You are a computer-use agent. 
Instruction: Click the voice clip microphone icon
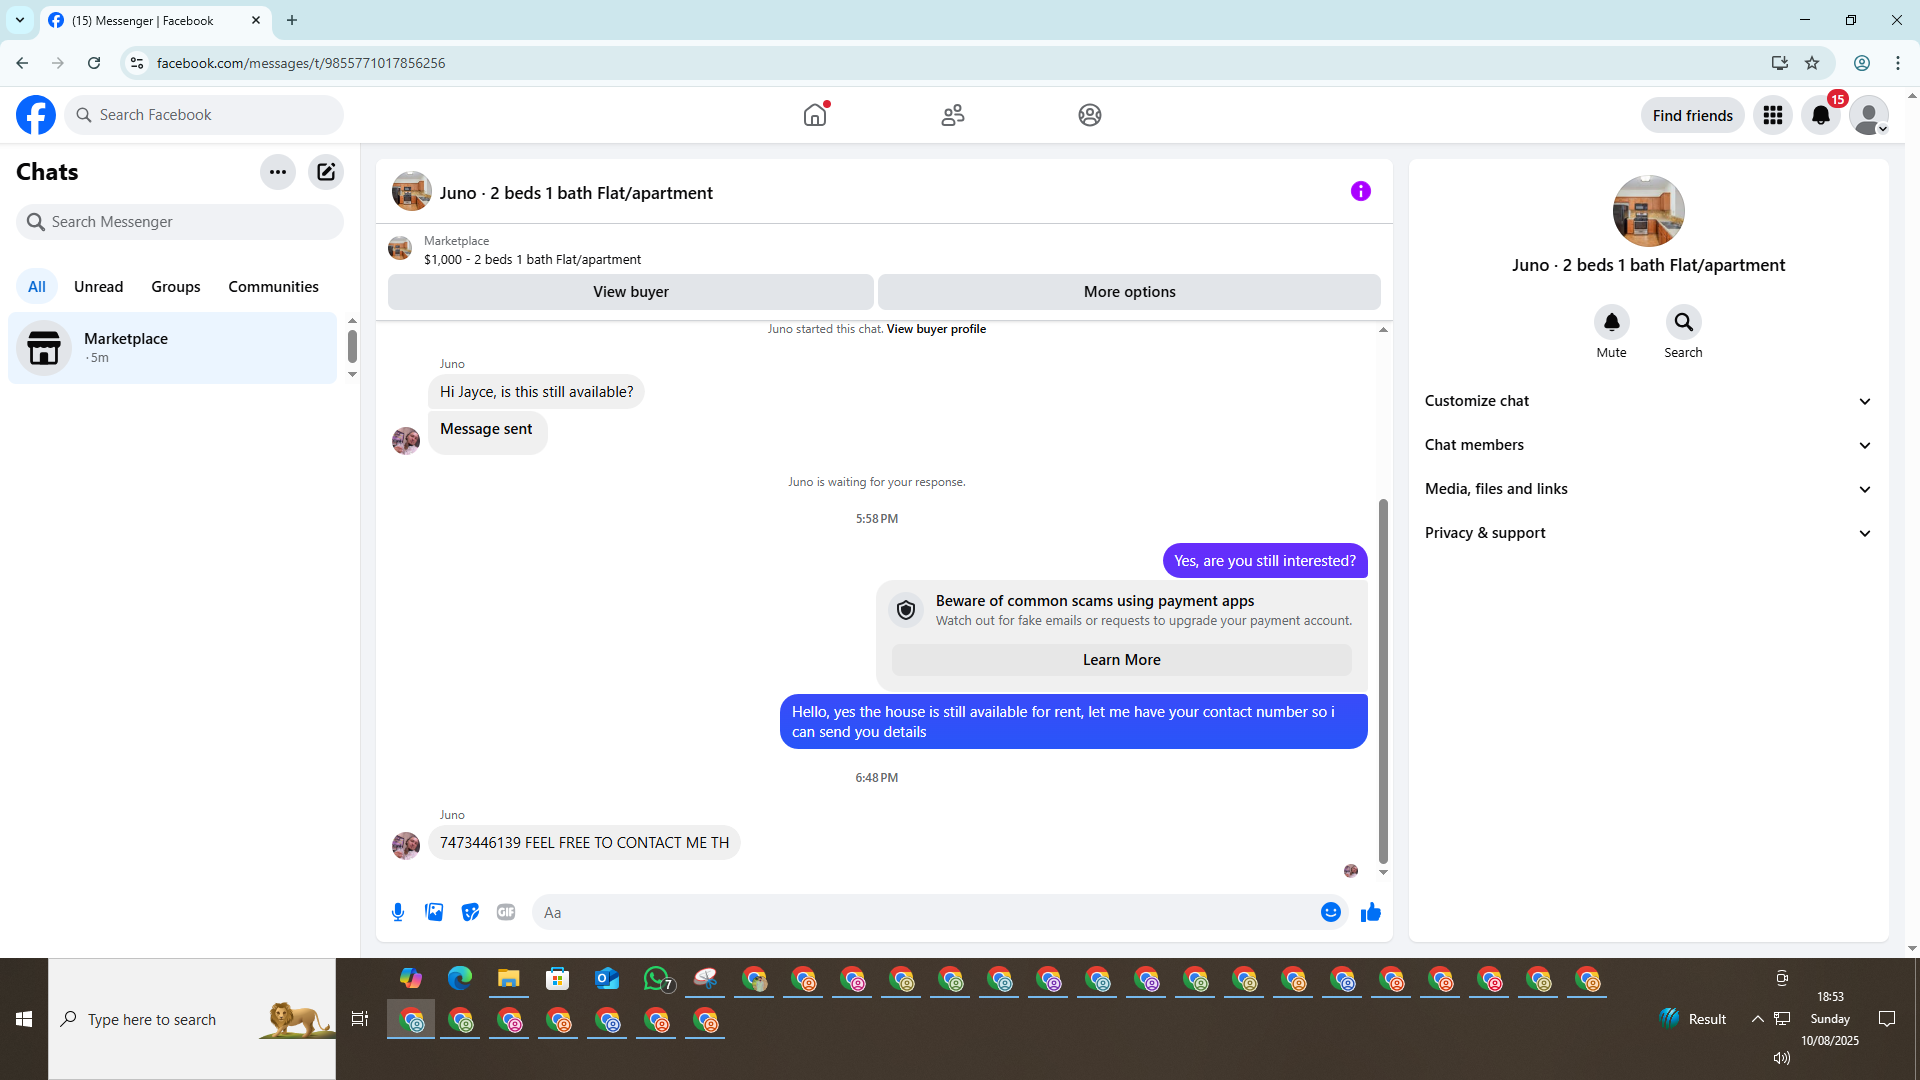398,912
